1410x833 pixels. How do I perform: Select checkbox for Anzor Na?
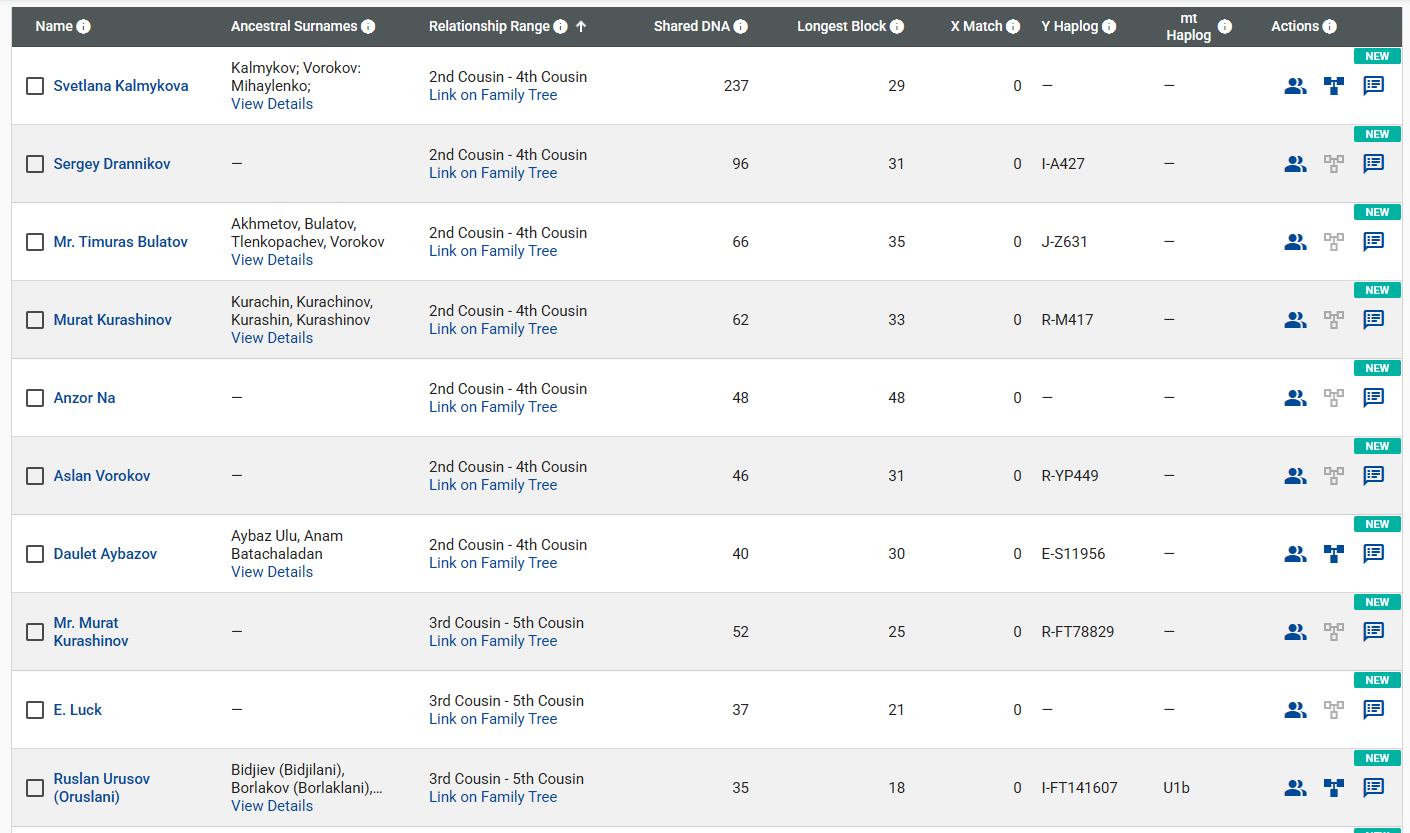tap(35, 398)
